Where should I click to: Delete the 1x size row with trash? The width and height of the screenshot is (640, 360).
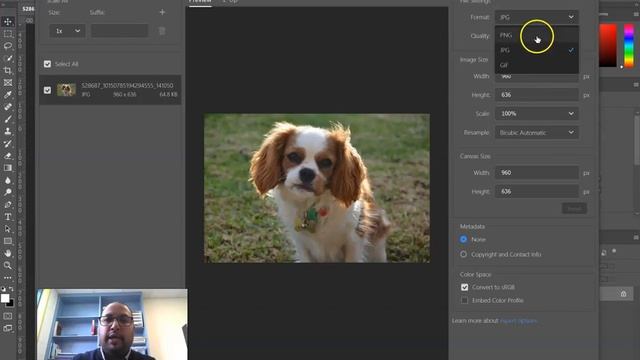point(162,31)
